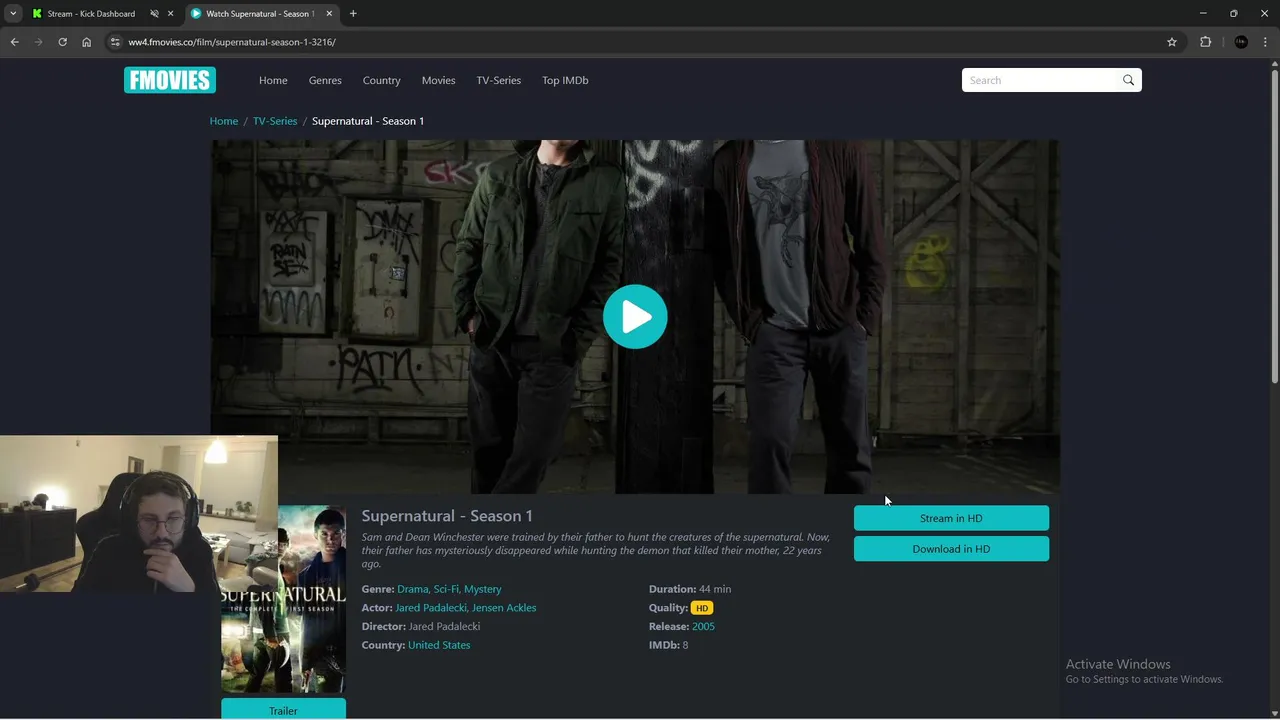Go to TV-Series breadcrumb link
The image size is (1280, 720).
click(x=275, y=121)
